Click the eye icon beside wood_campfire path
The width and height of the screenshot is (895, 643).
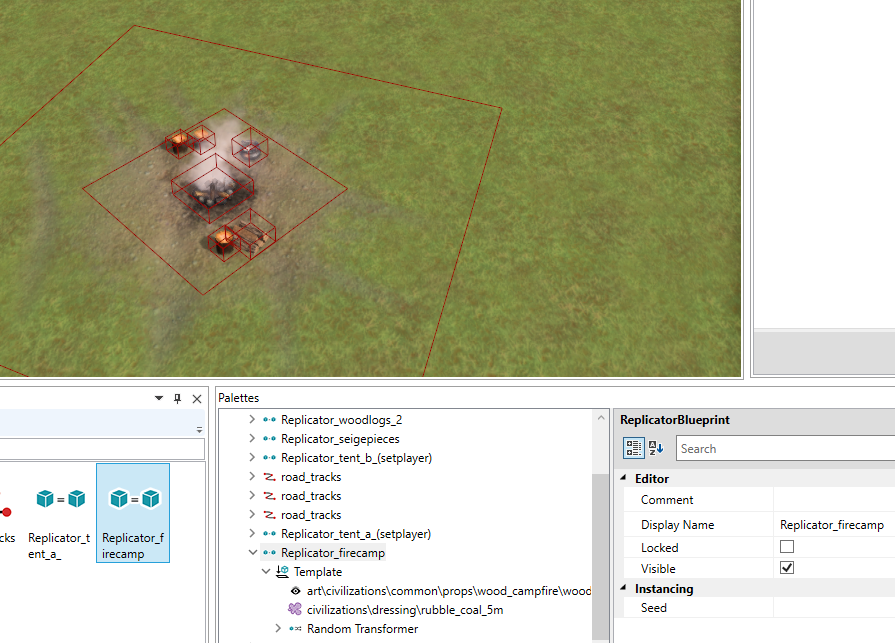coord(295,591)
